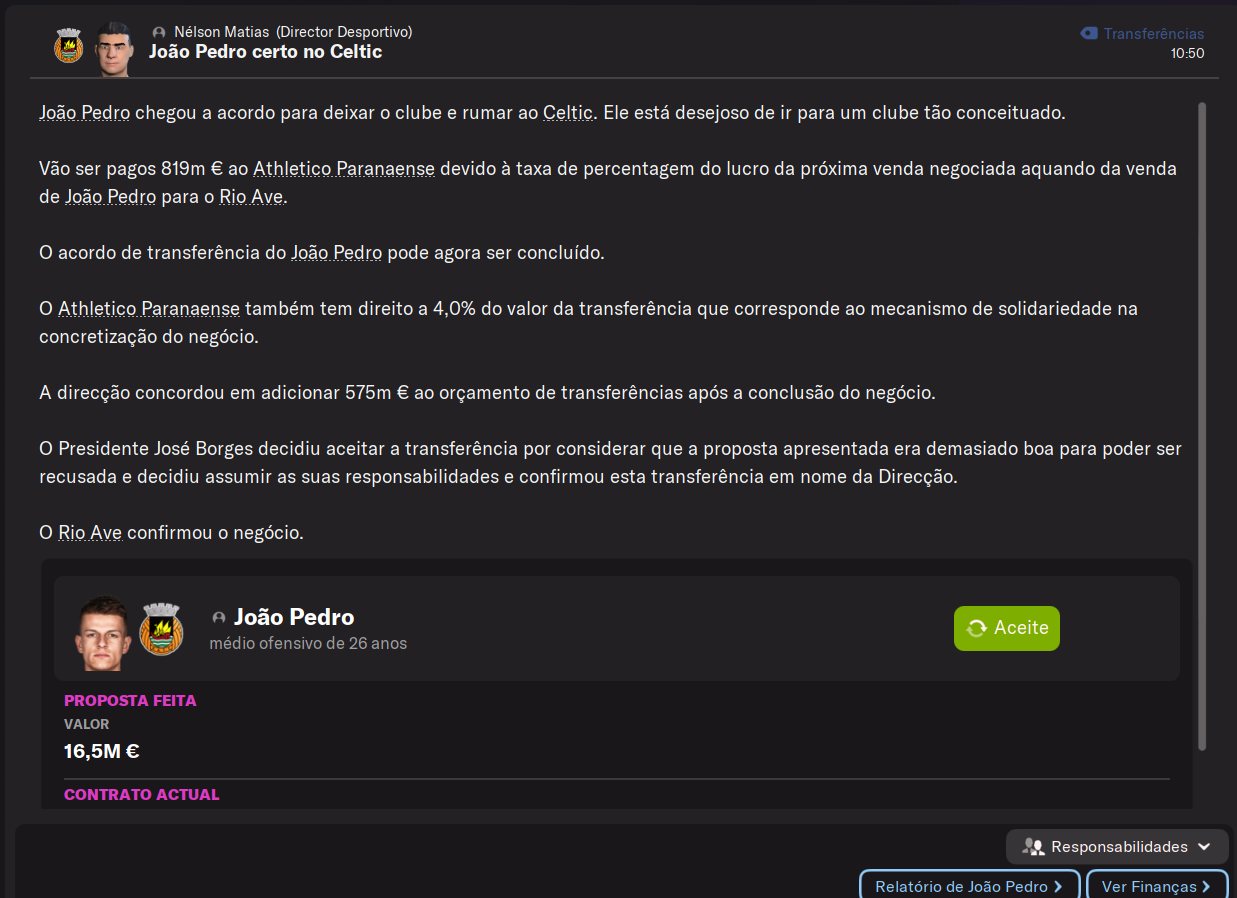Open João Pedro name in transfer card
Screen dimensions: 1237x898
tap(294, 617)
